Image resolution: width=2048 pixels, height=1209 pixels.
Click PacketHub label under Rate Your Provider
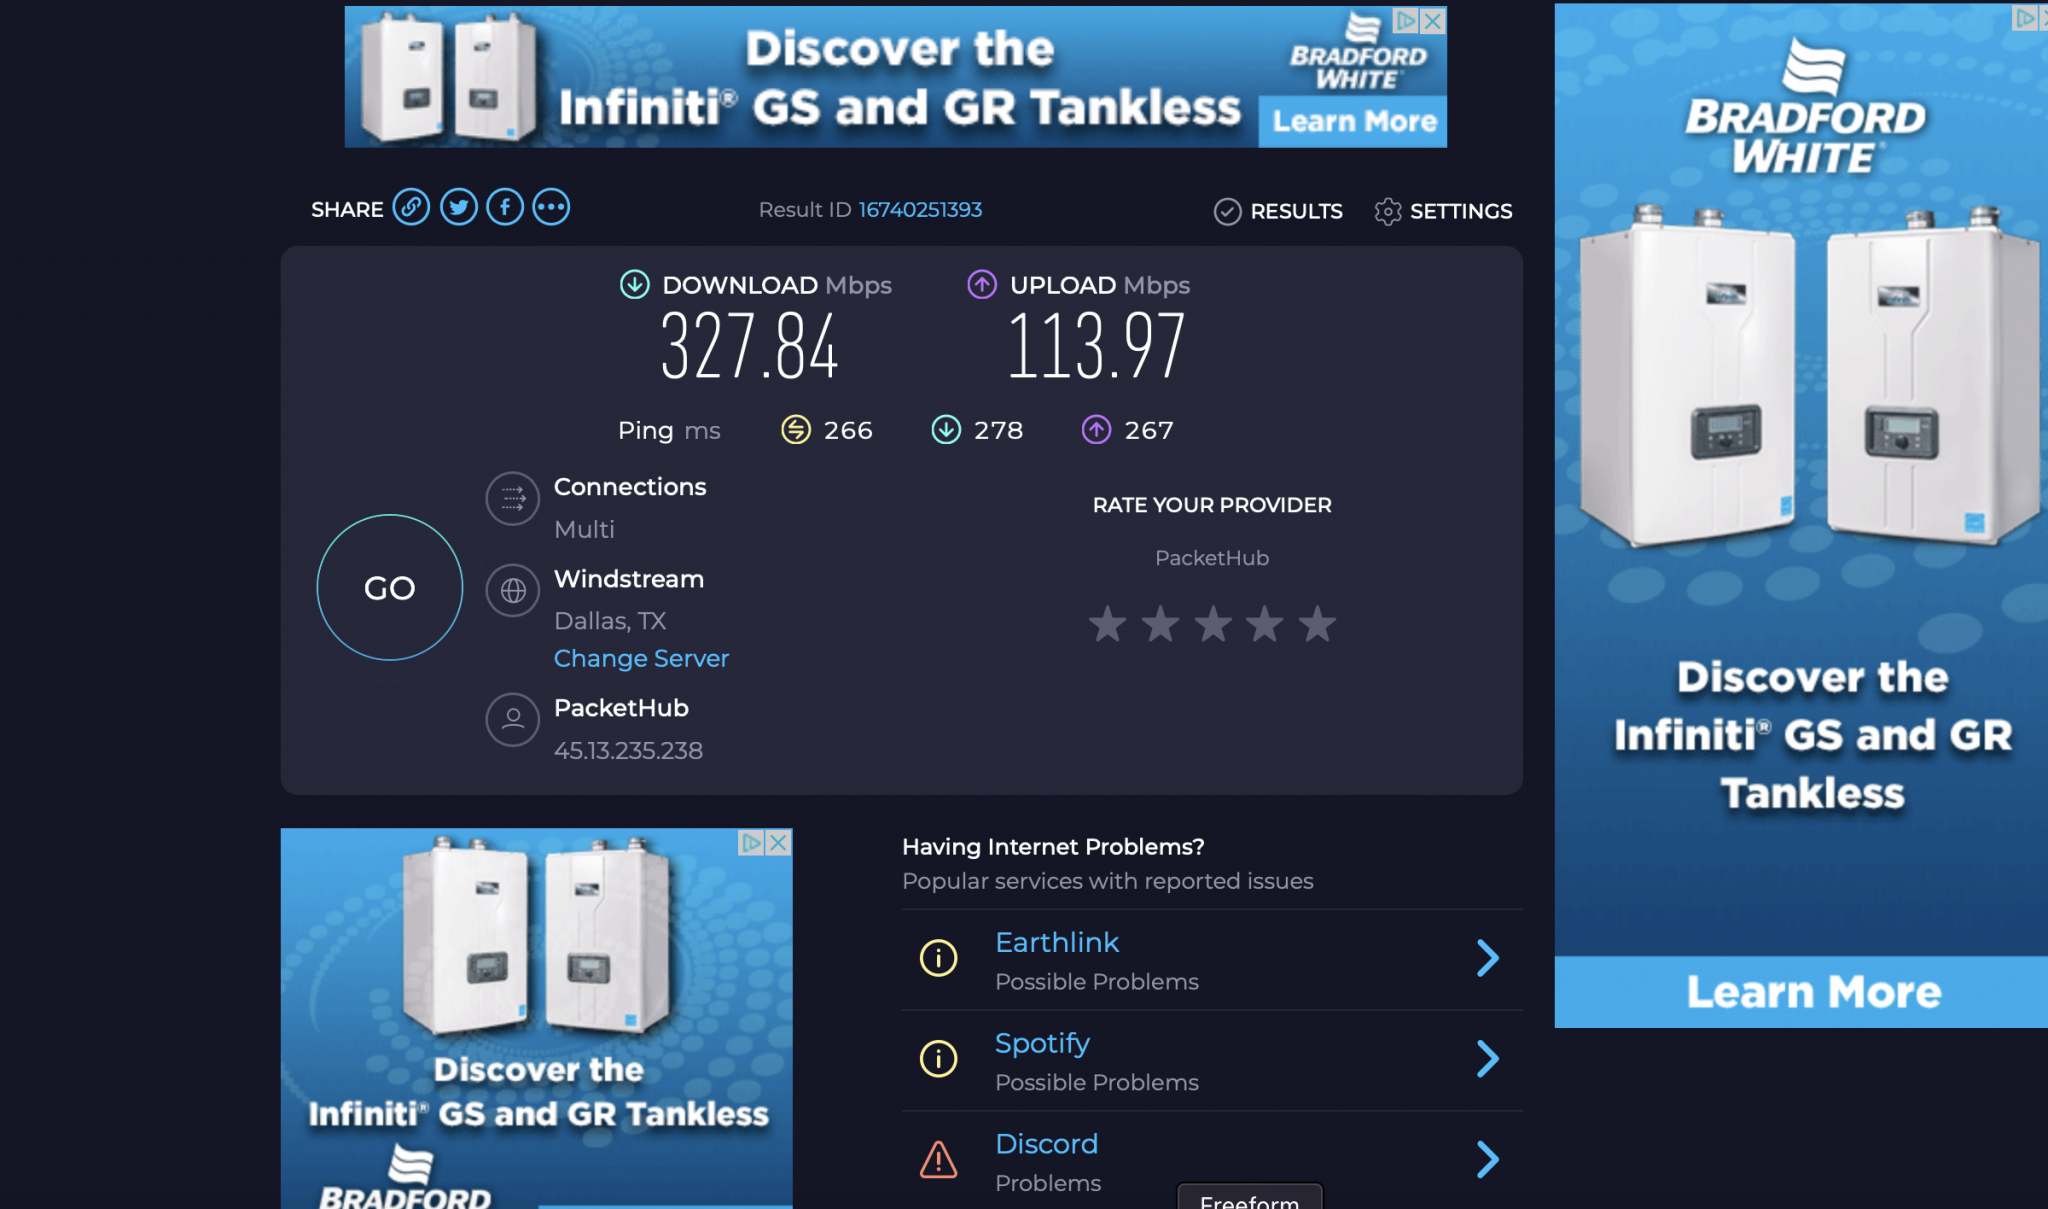[1212, 558]
